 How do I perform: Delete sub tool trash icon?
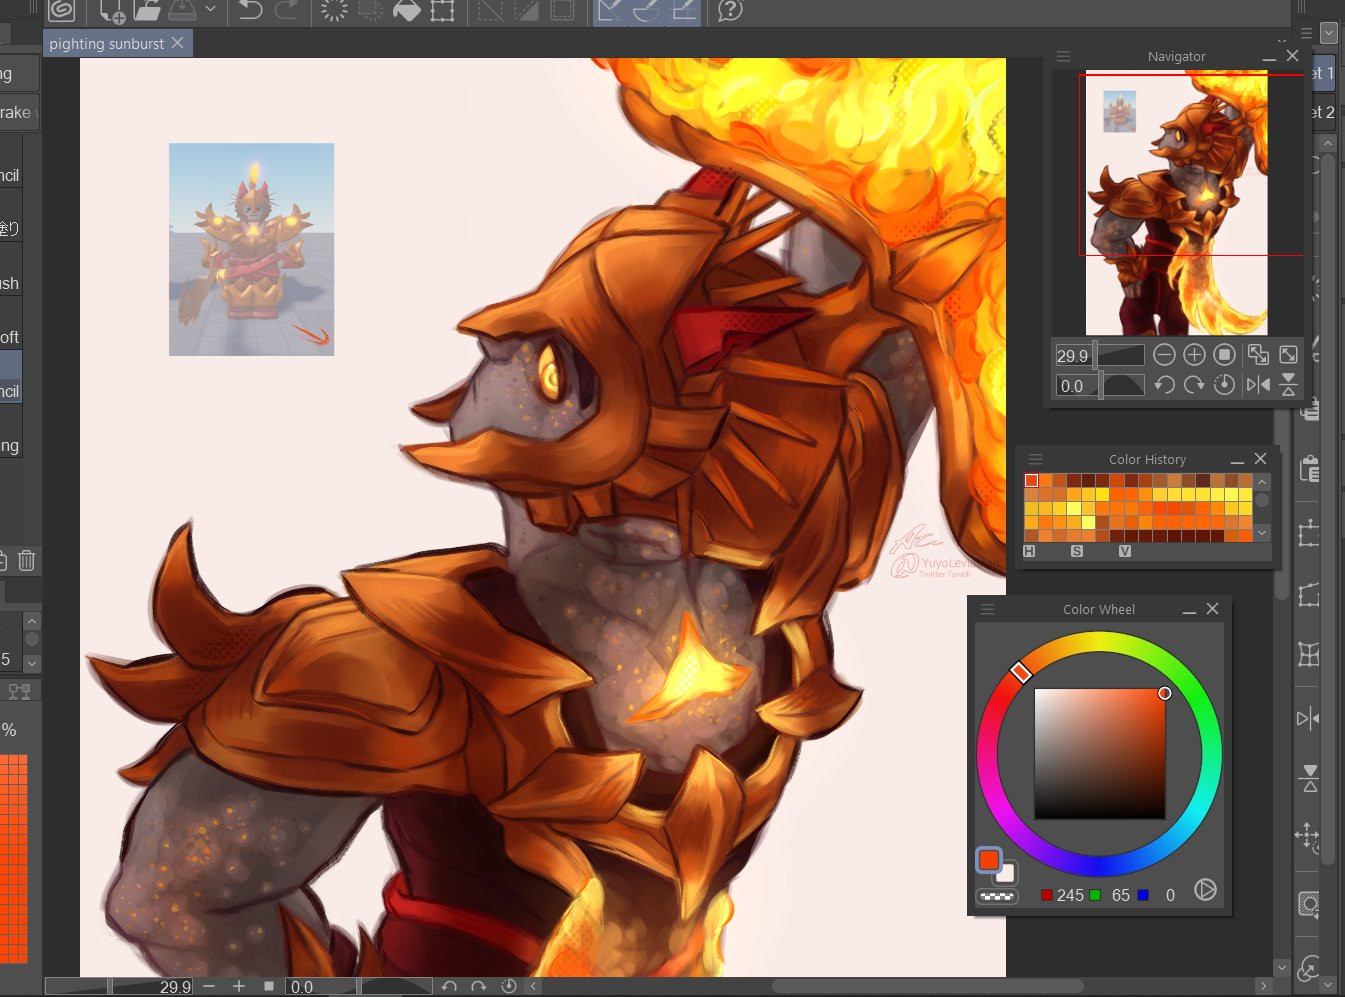point(27,560)
